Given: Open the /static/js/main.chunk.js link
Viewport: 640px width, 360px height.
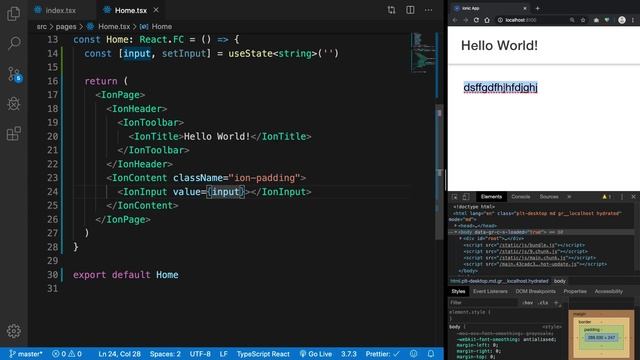Looking at the screenshot, I should [533, 258].
